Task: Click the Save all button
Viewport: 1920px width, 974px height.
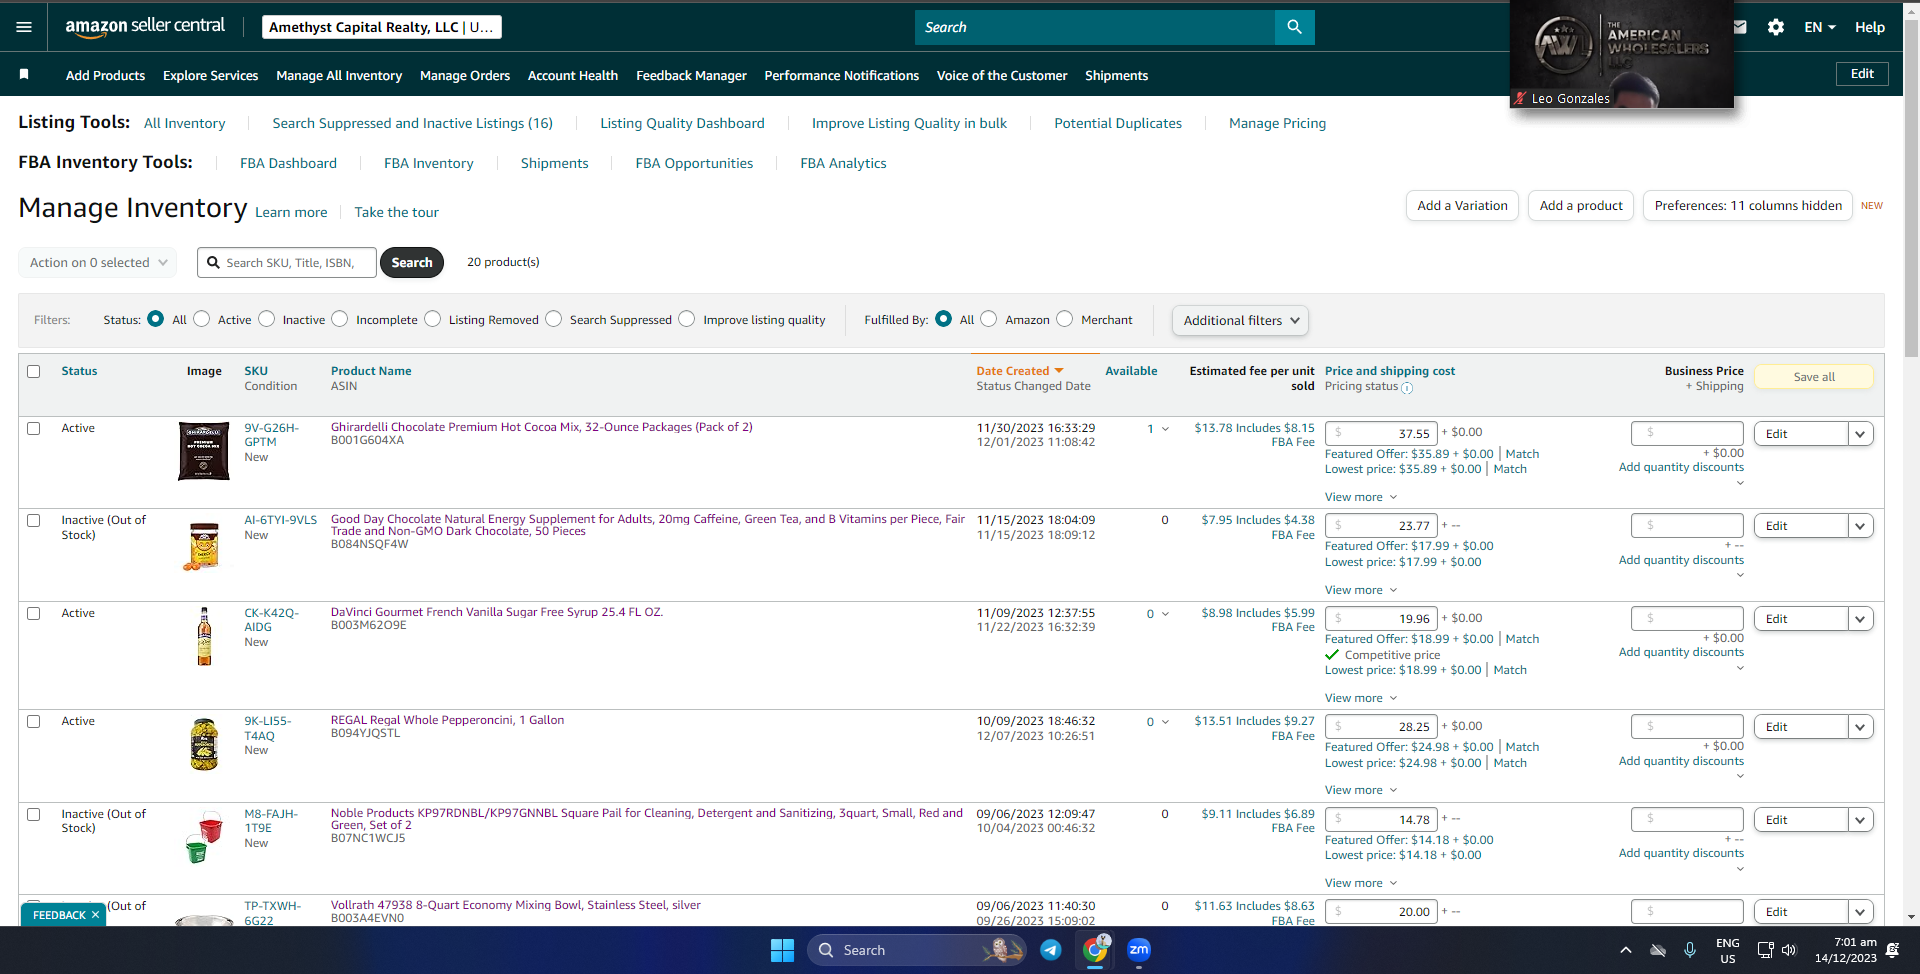Action: [x=1814, y=377]
